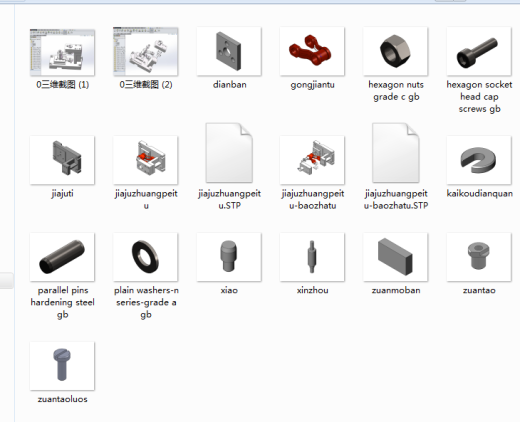Click the label 'jiajuzhuangpeitu-baozhatu.STP'

[396, 199]
